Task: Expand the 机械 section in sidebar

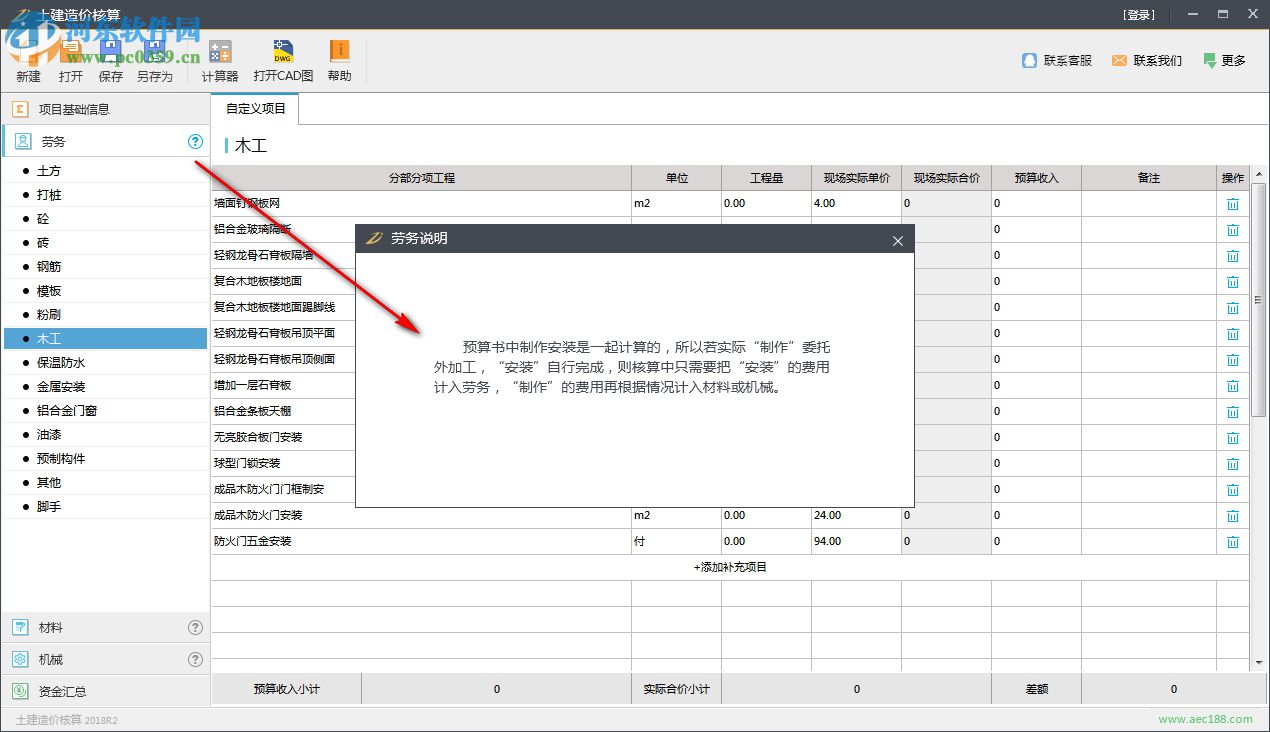Action: click(x=50, y=660)
